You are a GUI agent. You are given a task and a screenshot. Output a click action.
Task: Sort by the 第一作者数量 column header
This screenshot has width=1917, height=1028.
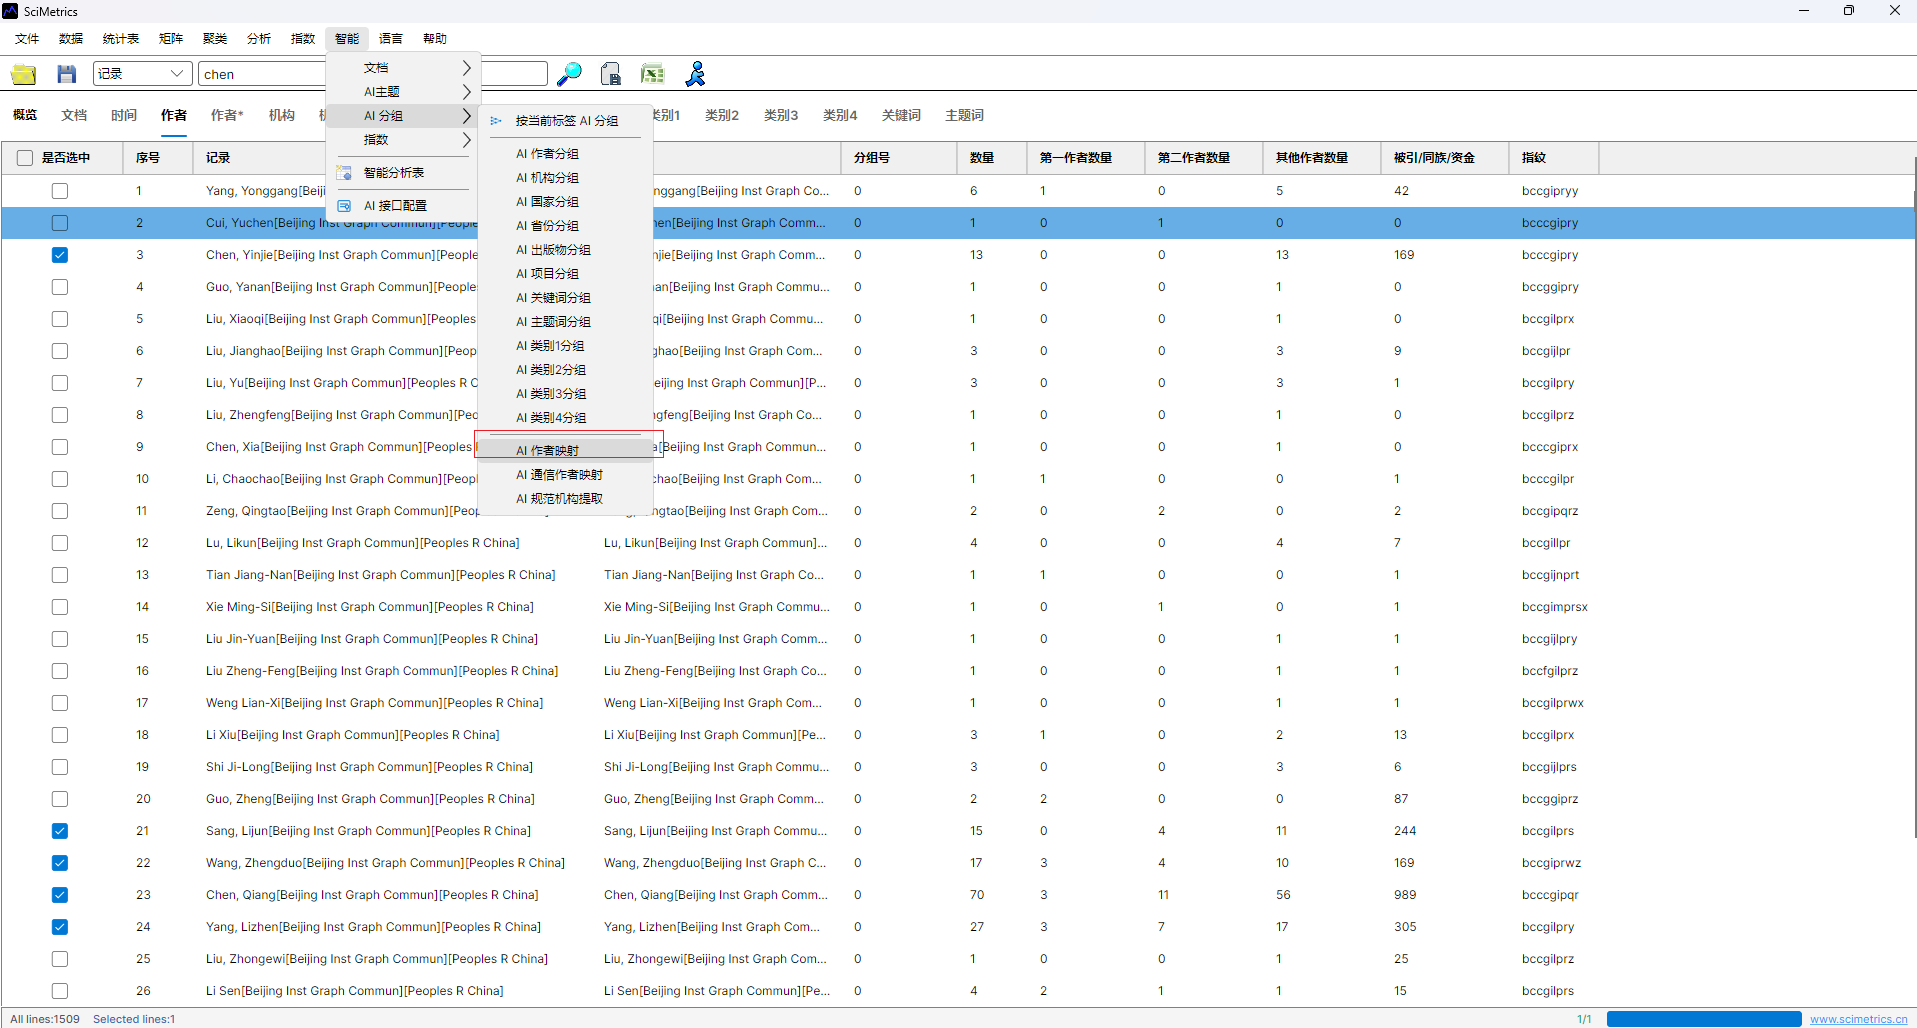pyautogui.click(x=1085, y=158)
